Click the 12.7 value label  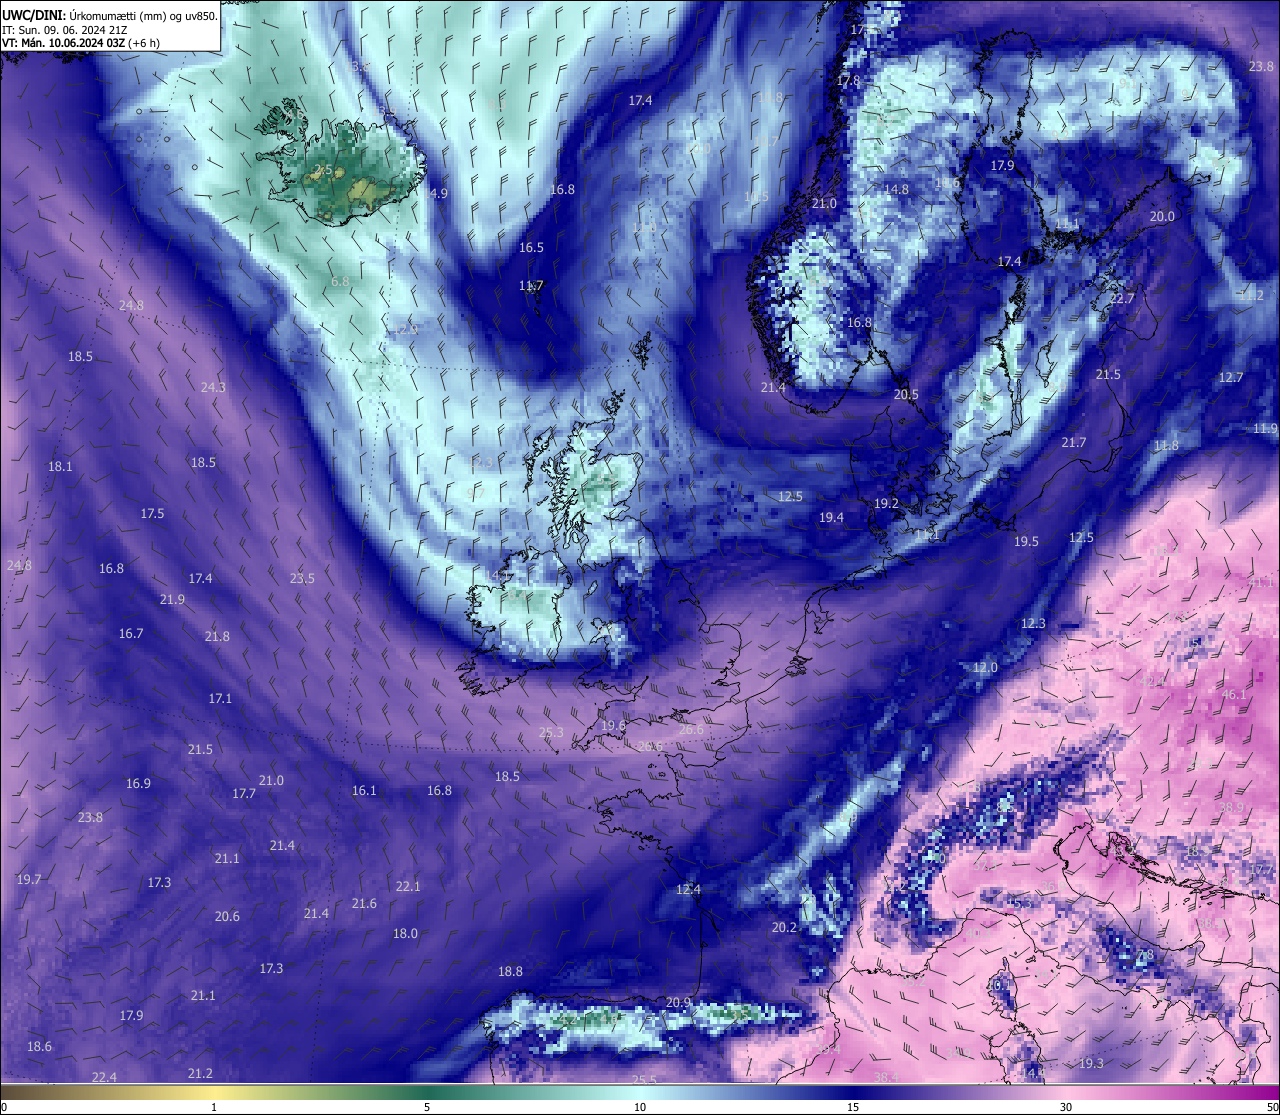point(1231,377)
